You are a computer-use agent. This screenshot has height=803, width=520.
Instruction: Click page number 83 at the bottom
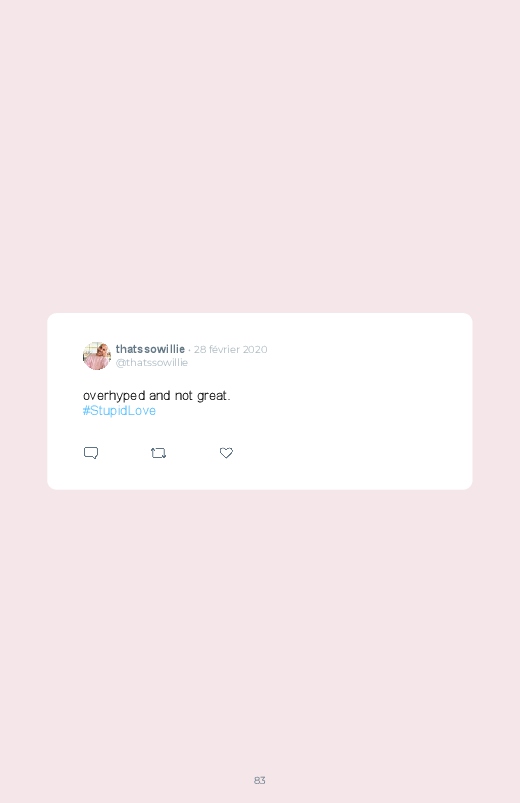click(x=260, y=780)
